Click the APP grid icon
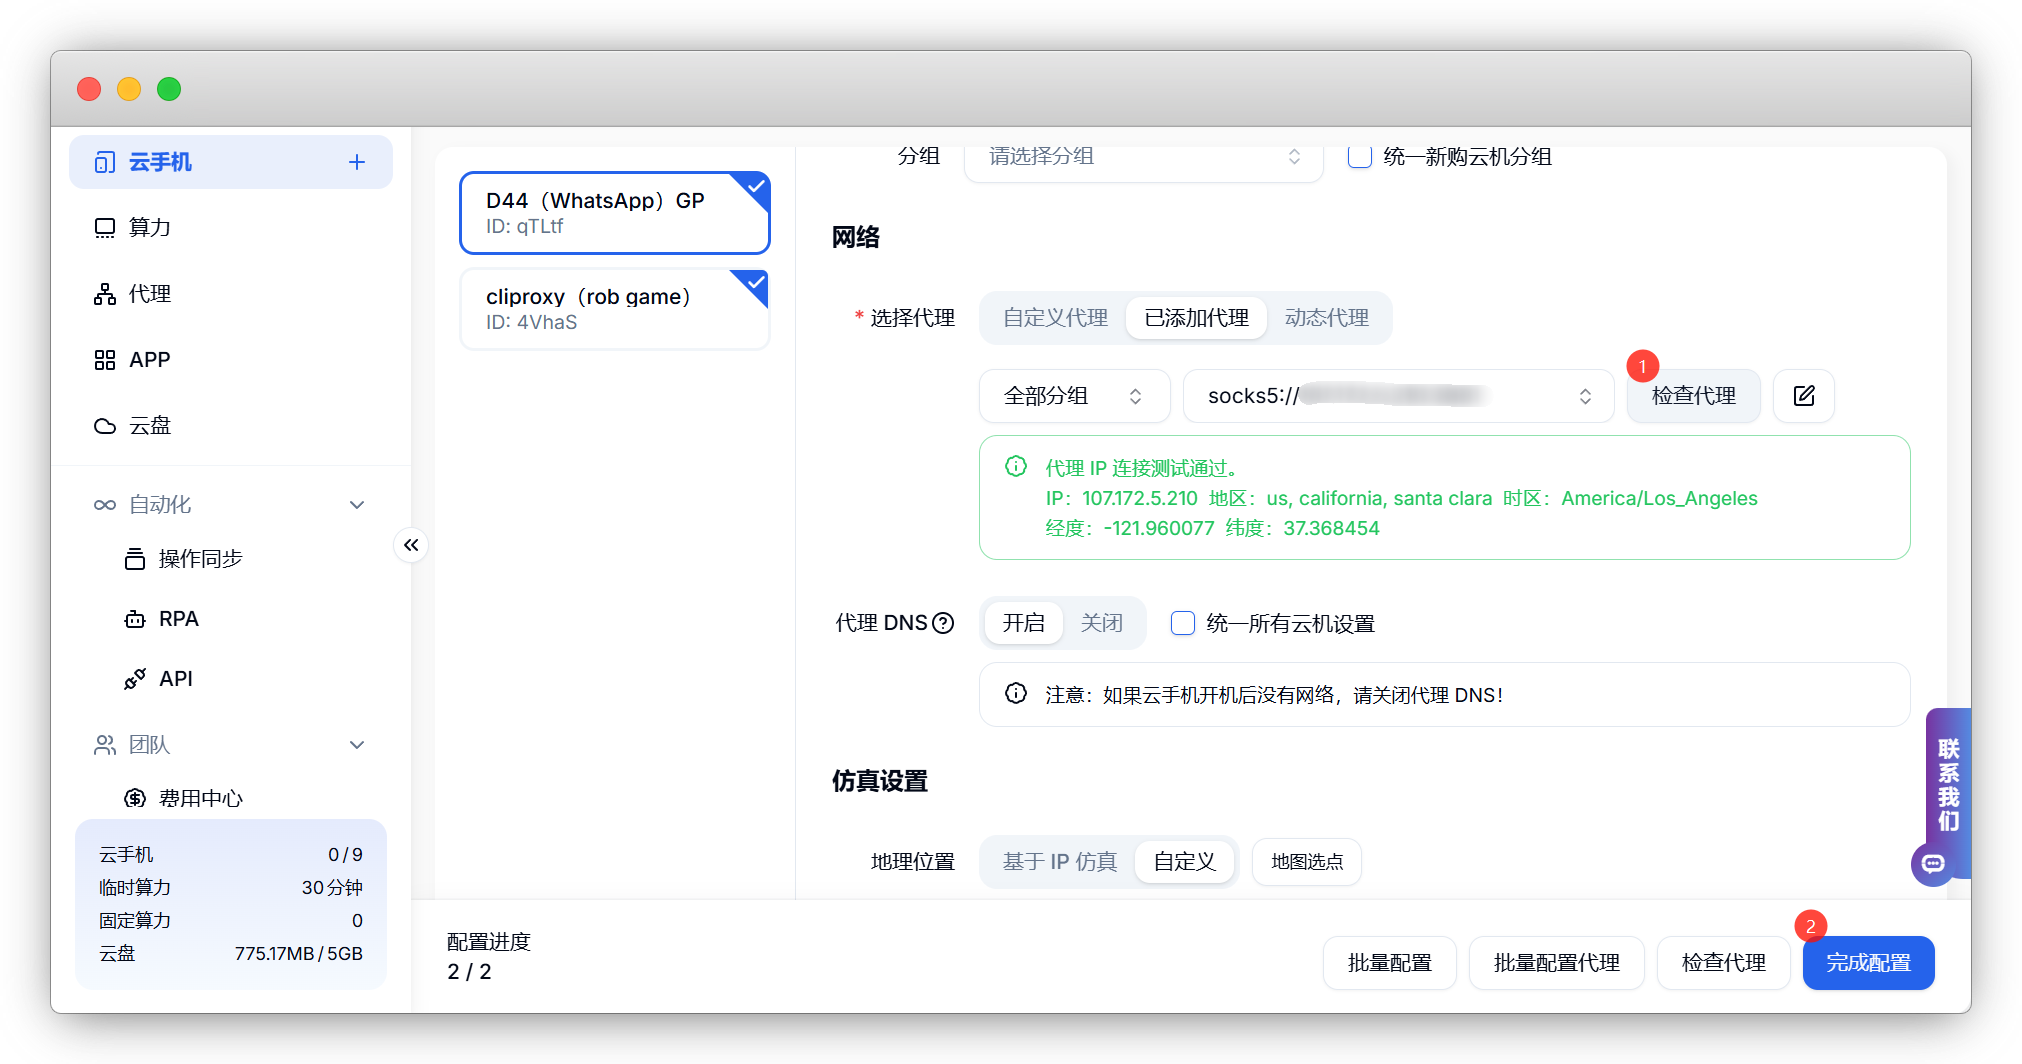Image resolution: width=2022 pixels, height=1064 pixels. pos(104,360)
